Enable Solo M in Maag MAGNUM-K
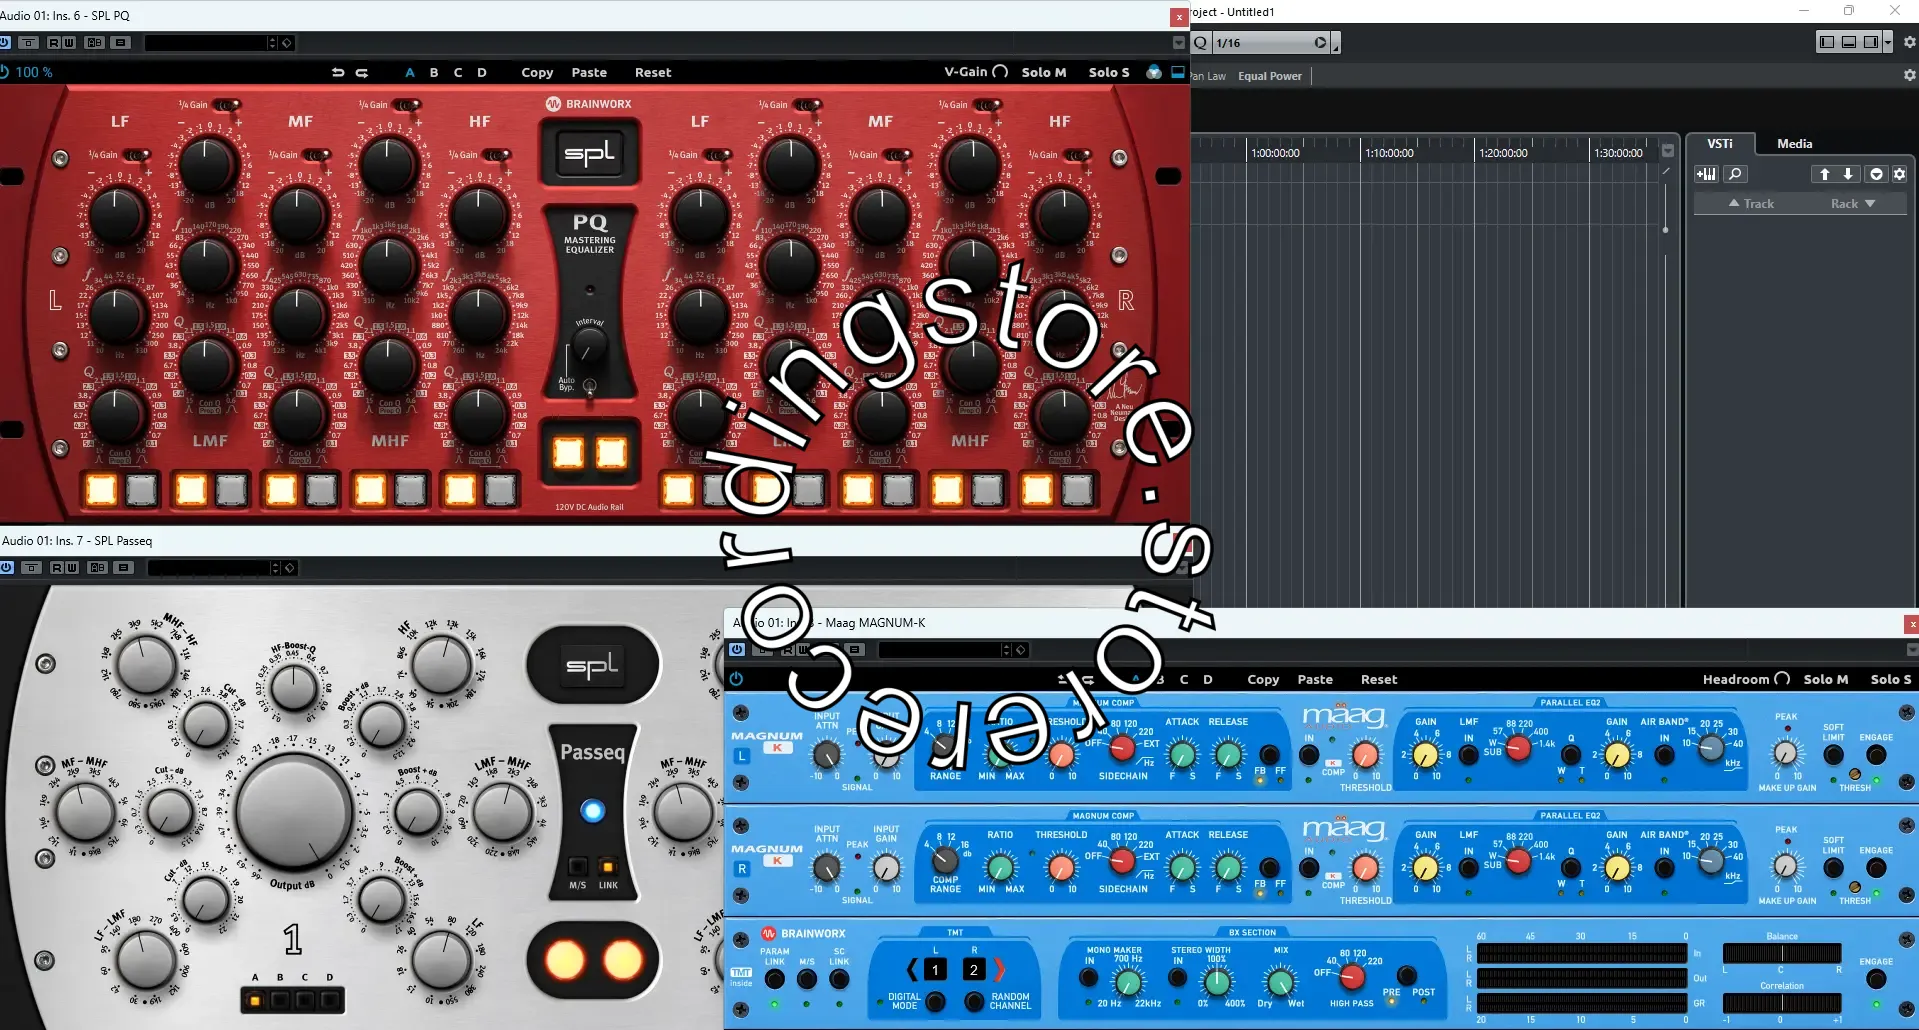Screen dimensions: 1919x1030 point(1826,680)
